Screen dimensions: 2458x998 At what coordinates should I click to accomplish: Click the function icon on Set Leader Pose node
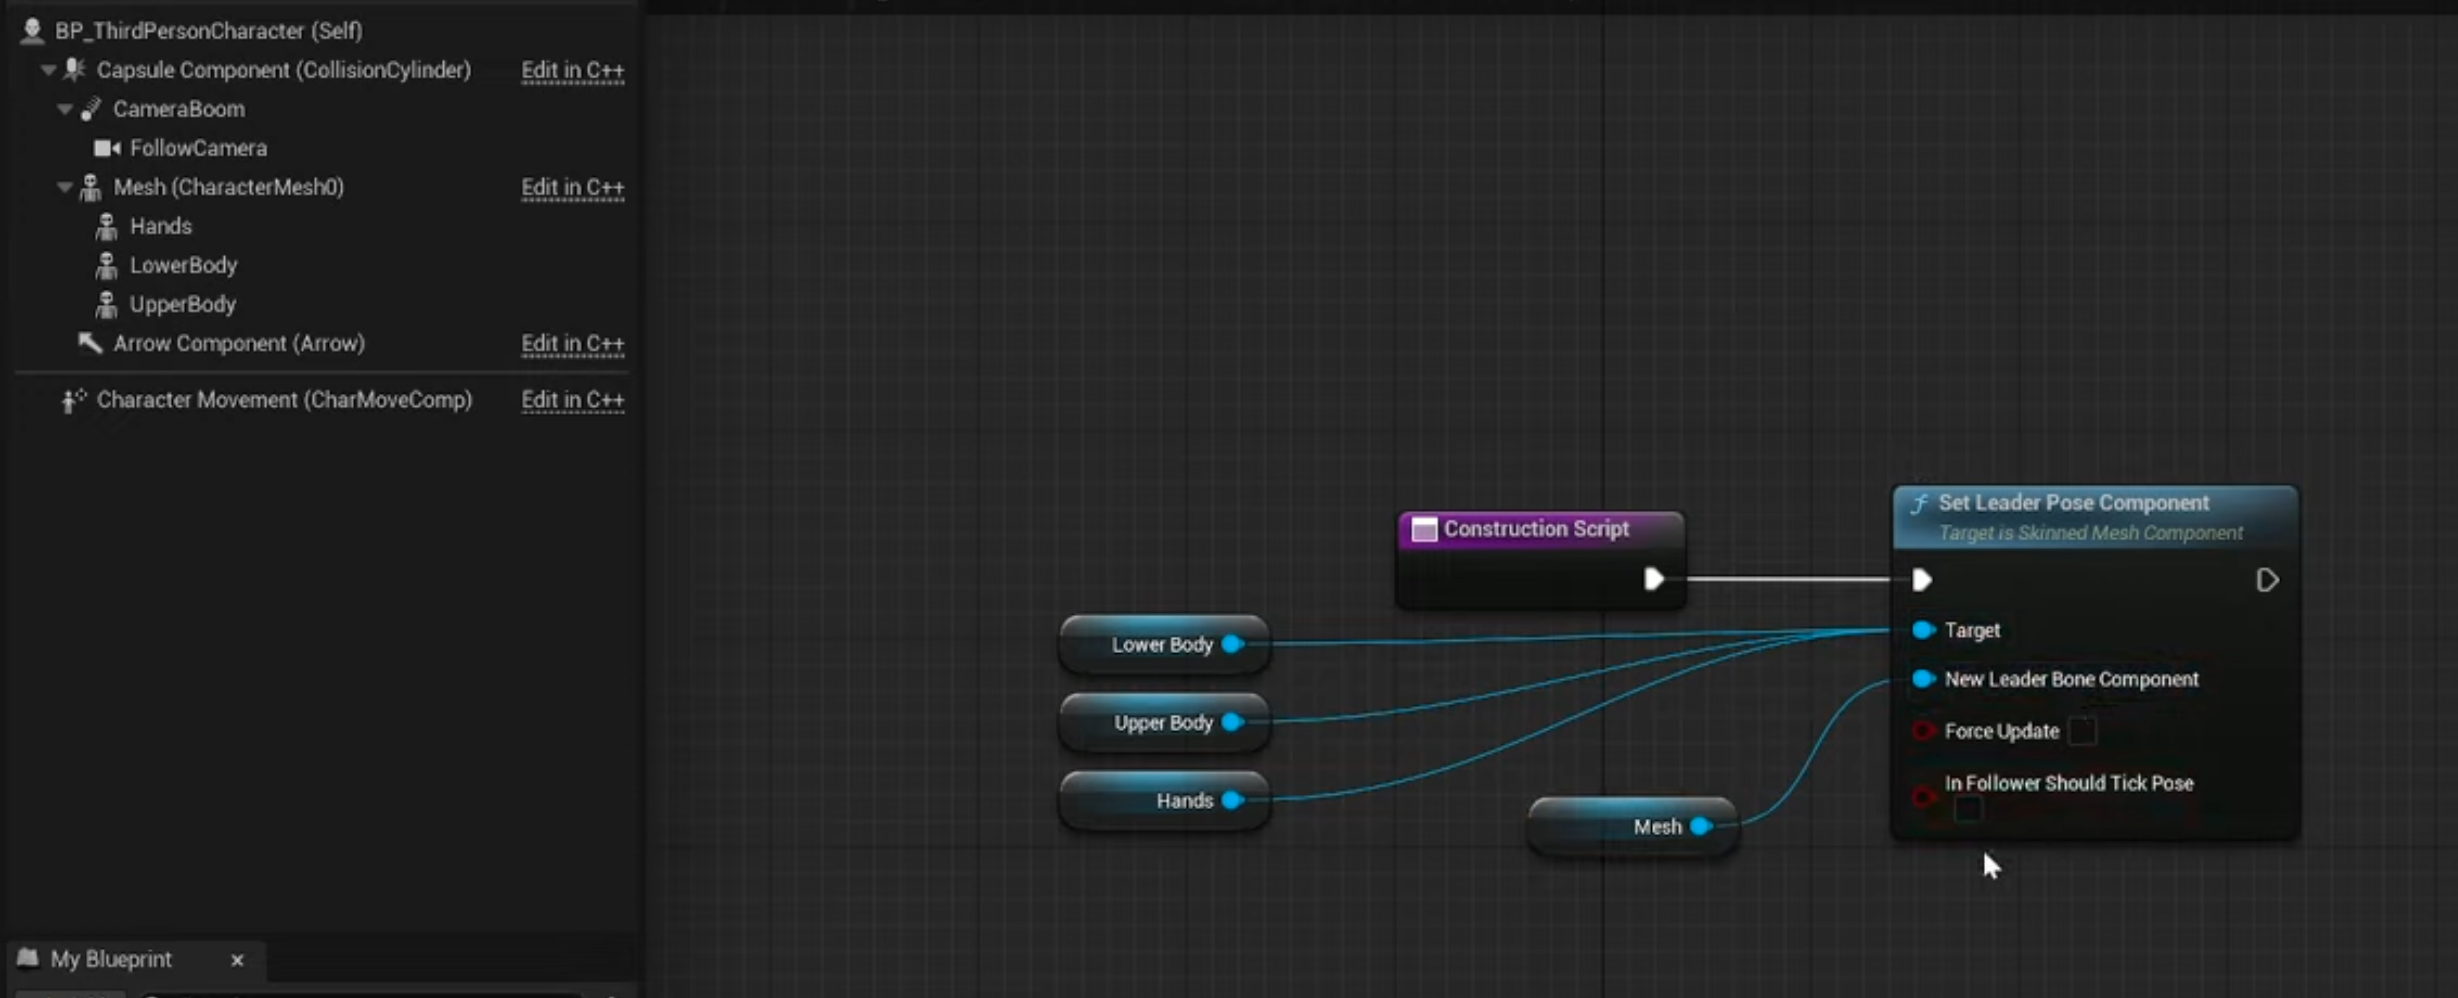[x=1920, y=503]
